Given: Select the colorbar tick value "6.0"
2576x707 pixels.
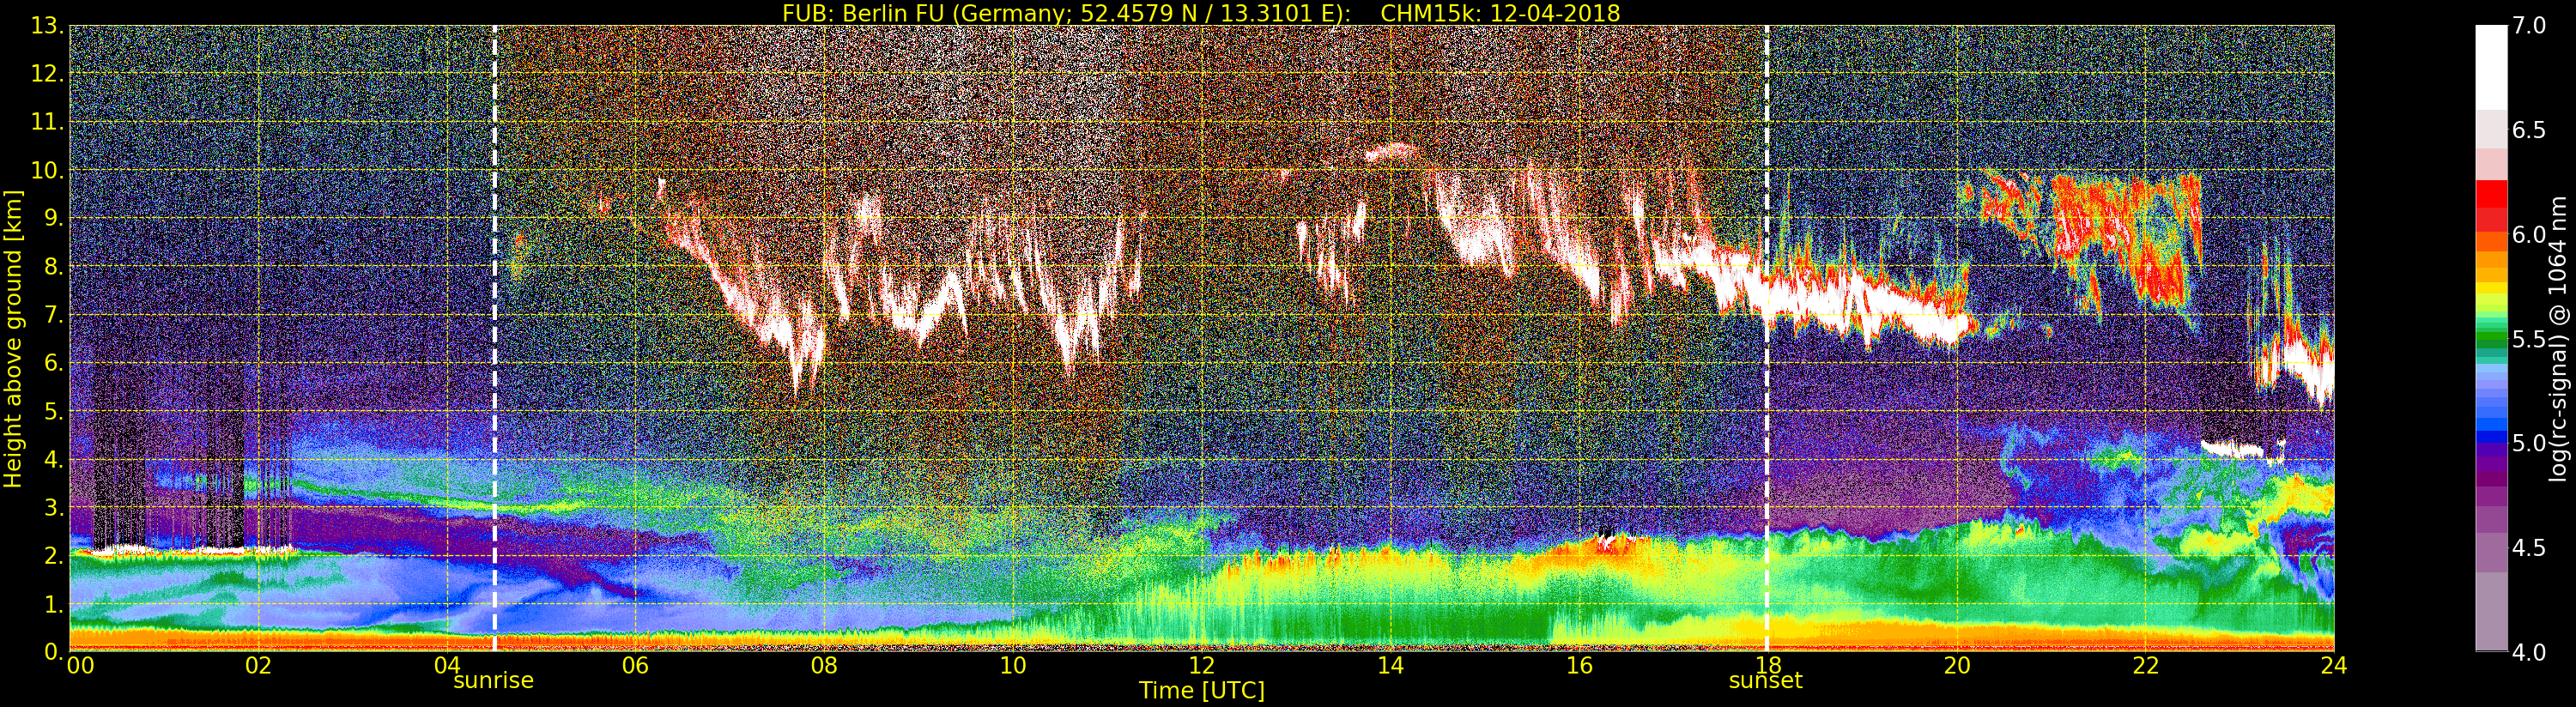Looking at the screenshot, I should [2530, 235].
